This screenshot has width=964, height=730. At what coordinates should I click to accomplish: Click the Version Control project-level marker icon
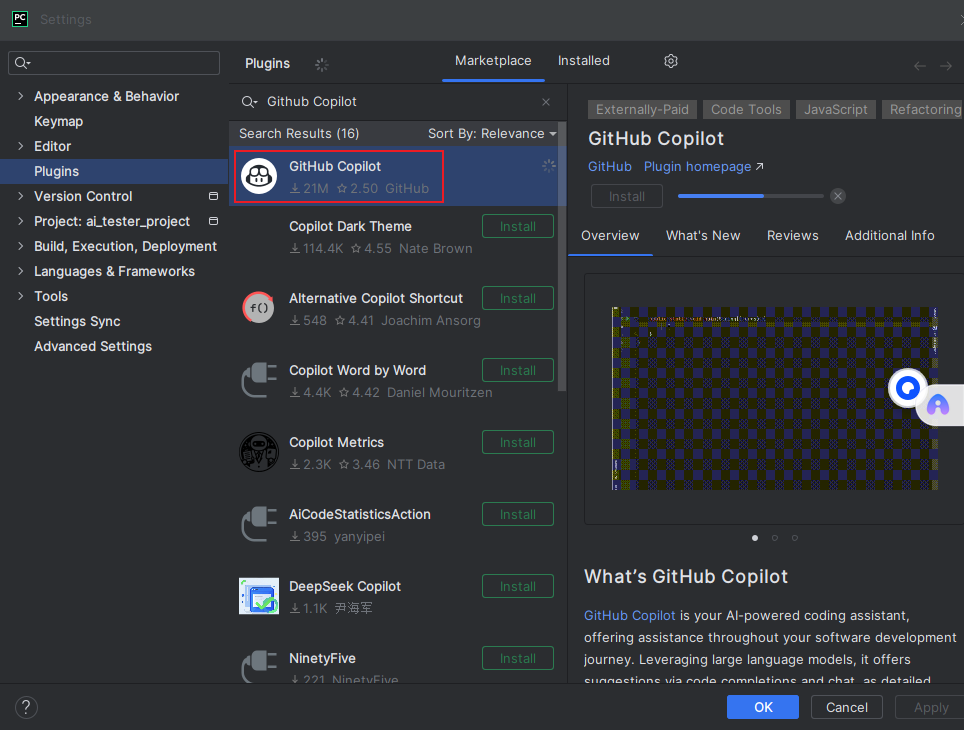(213, 196)
